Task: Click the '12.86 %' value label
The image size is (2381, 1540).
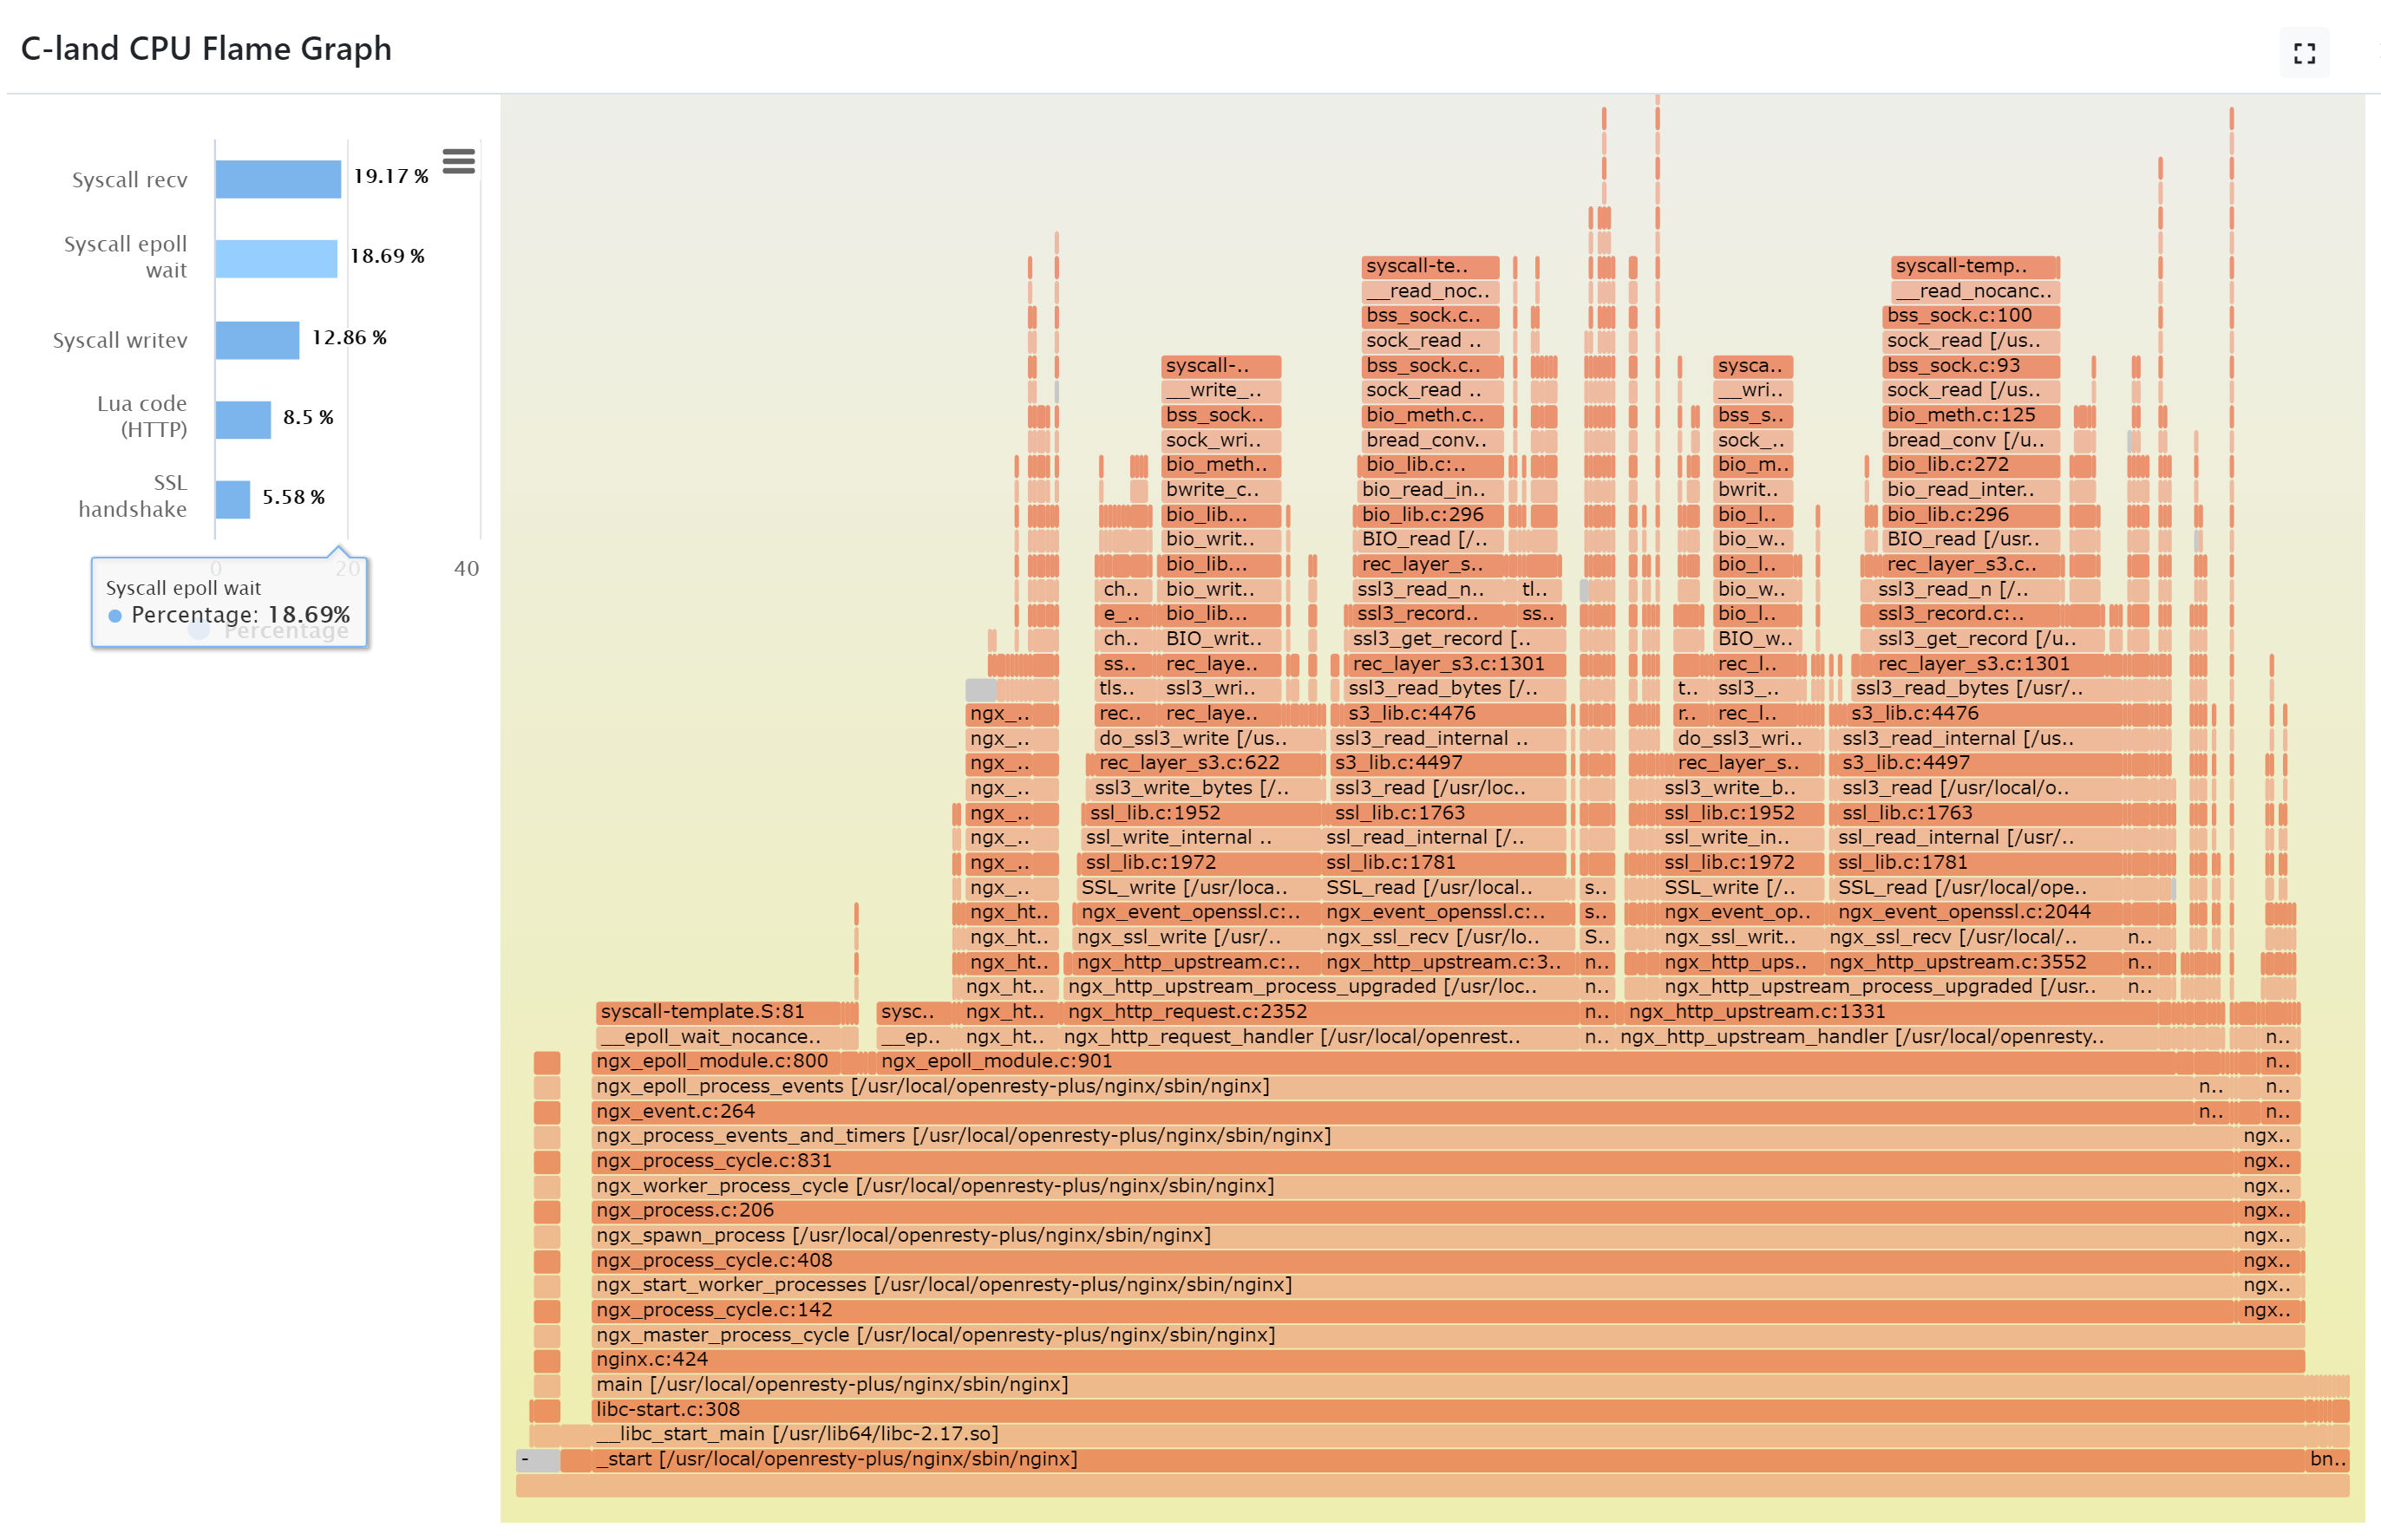Action: [349, 337]
